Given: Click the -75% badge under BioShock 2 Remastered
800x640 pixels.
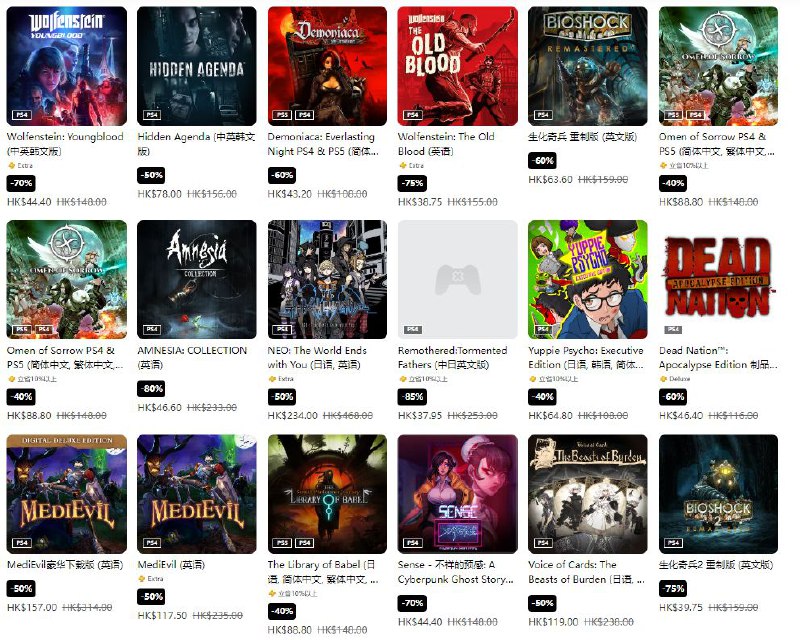Looking at the screenshot, I should point(673,588).
